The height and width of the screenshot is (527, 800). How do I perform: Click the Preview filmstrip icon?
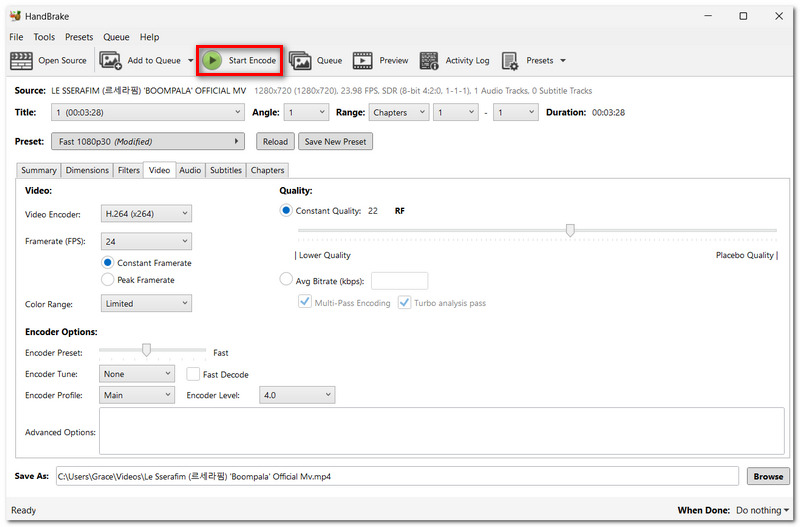362,61
